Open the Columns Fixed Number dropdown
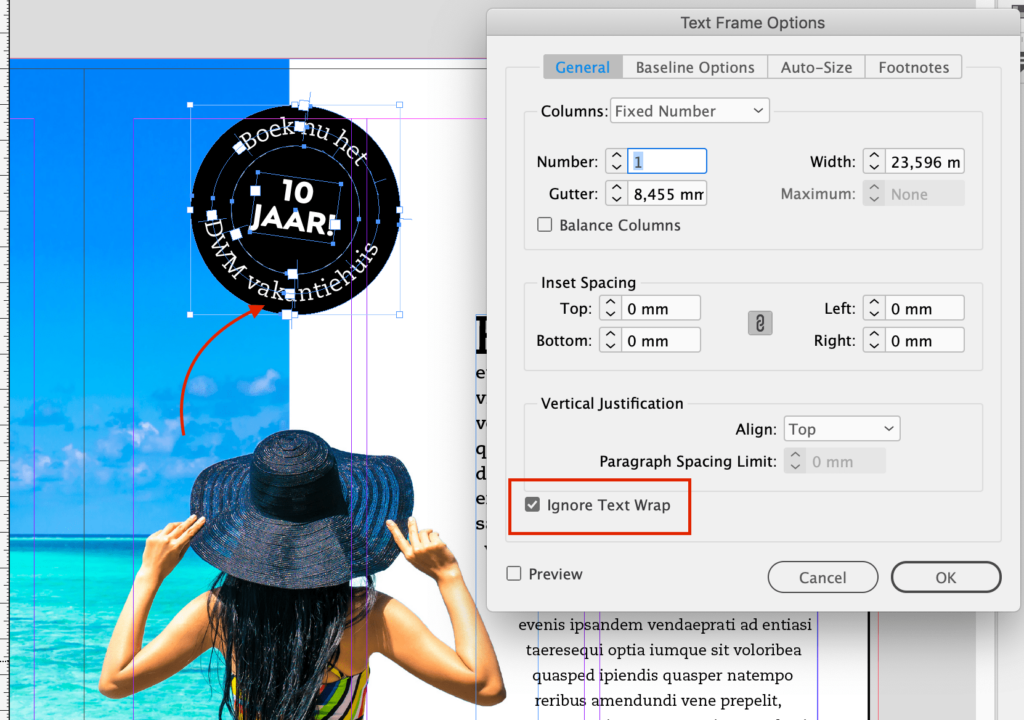This screenshot has height=720, width=1024. [689, 111]
